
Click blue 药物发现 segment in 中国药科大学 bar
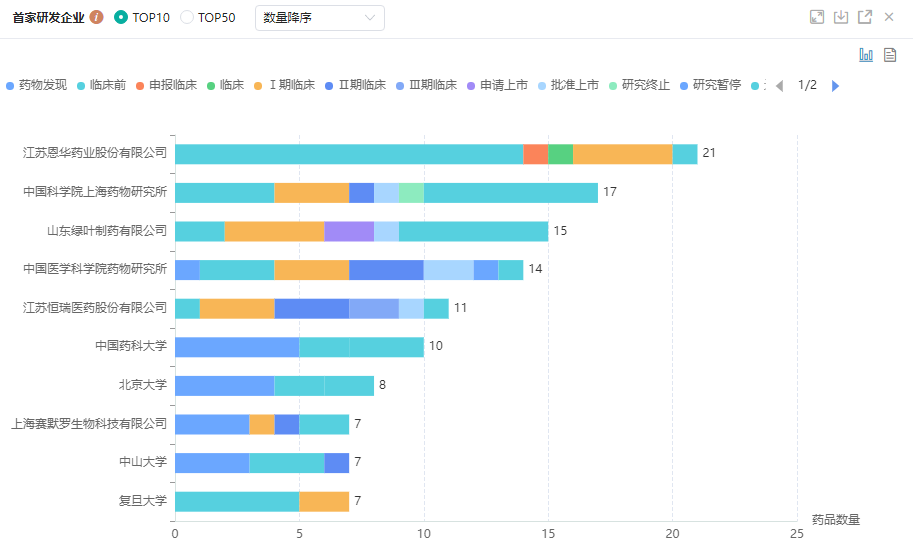click(237, 347)
